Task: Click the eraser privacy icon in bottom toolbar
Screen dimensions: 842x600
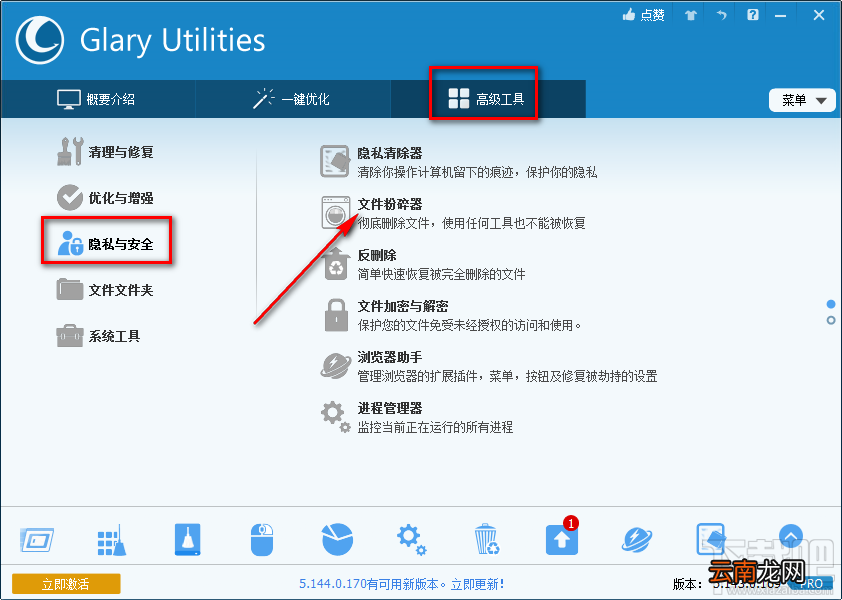Action: pyautogui.click(x=712, y=539)
